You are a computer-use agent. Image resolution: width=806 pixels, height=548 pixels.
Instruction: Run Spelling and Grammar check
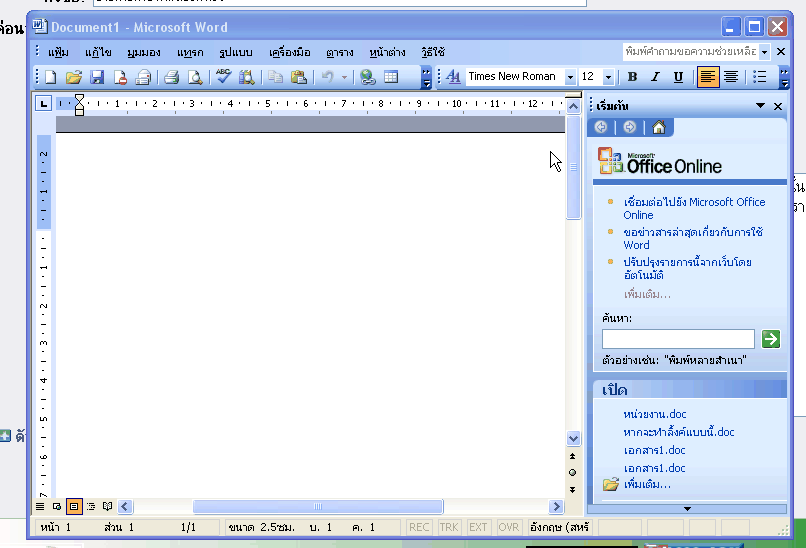223,77
